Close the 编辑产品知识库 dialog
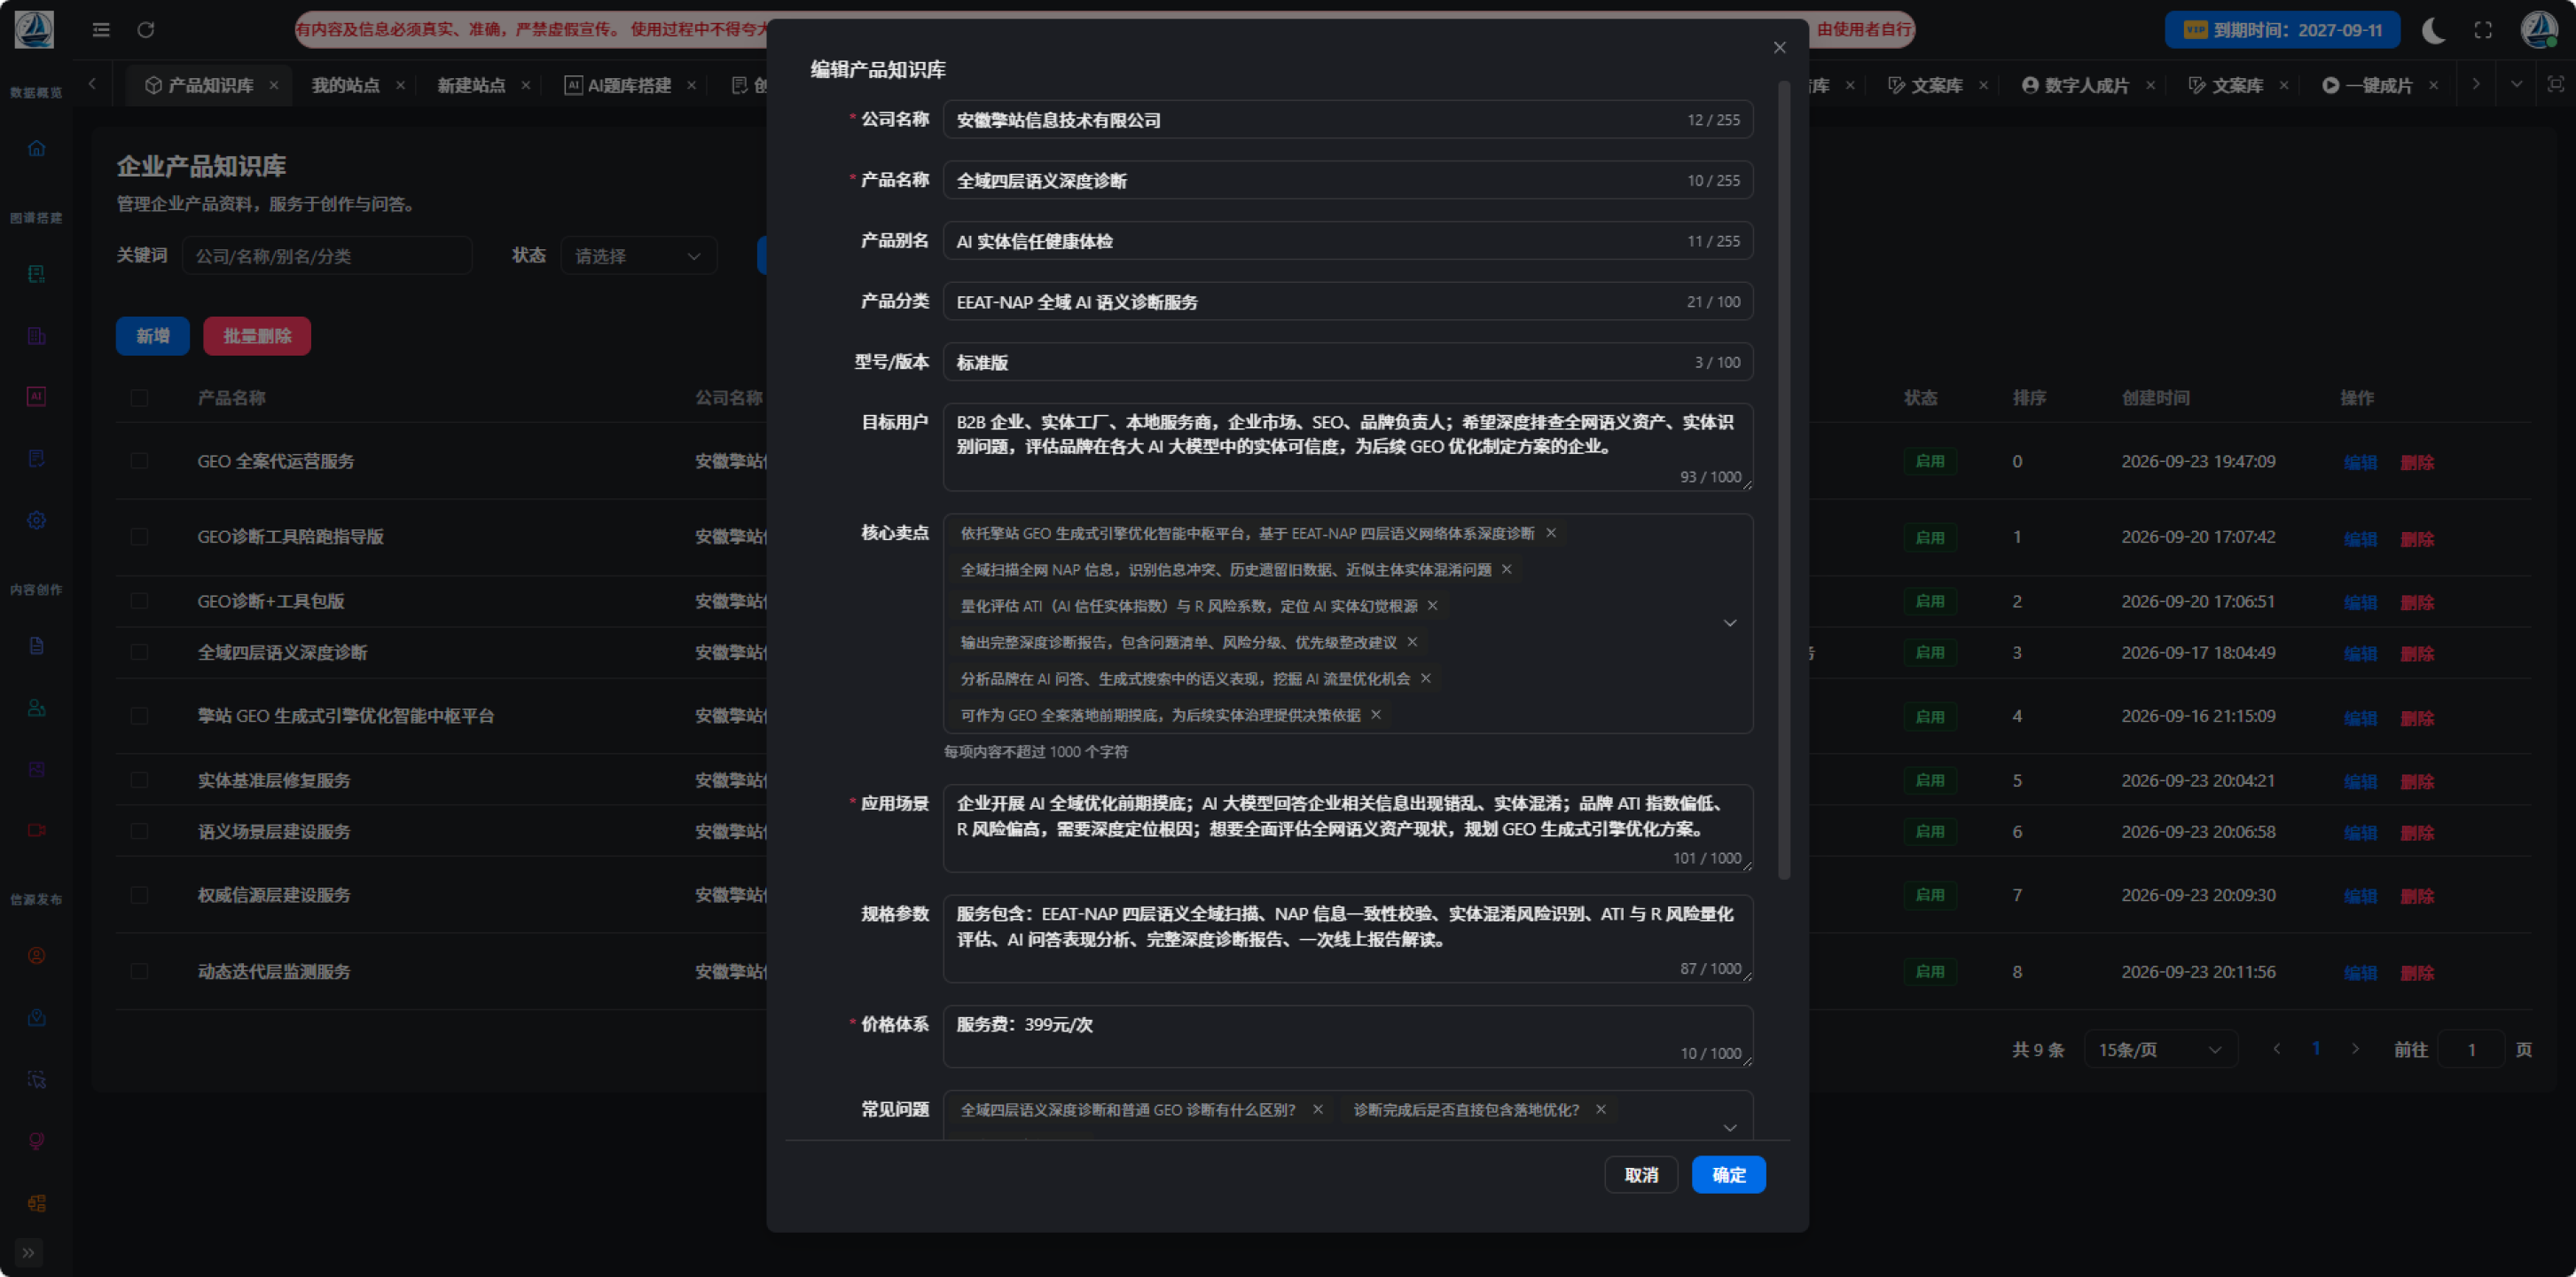This screenshot has width=2576, height=1277. coord(1779,47)
